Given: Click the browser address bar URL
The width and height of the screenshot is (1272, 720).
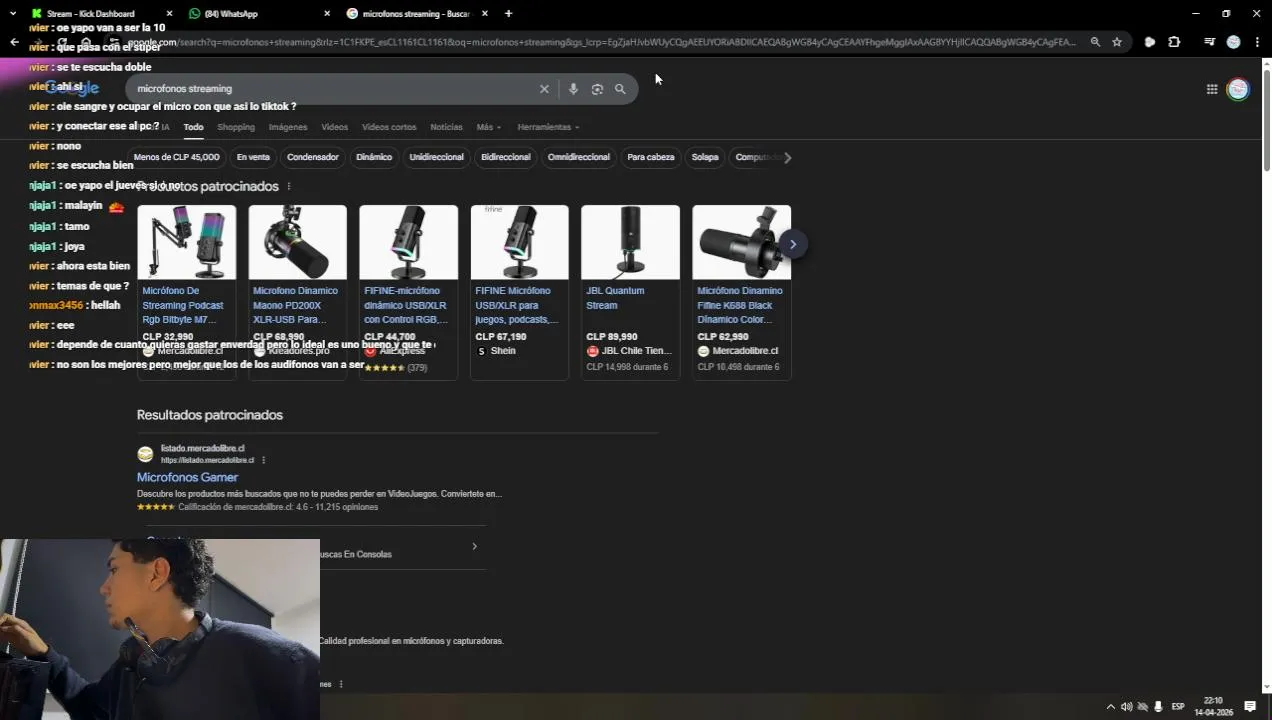Looking at the screenshot, I should point(600,42).
